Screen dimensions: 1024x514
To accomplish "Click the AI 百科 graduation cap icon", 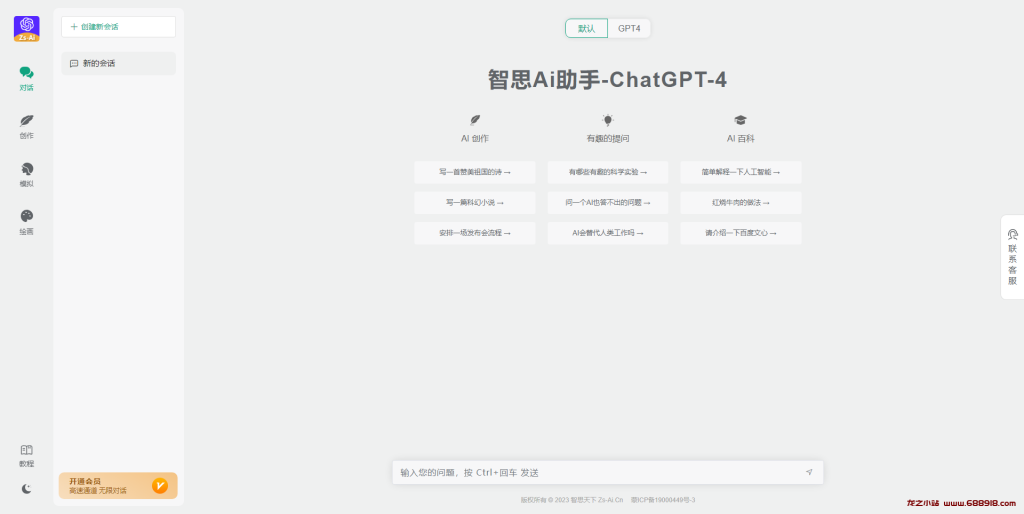I will click(741, 120).
